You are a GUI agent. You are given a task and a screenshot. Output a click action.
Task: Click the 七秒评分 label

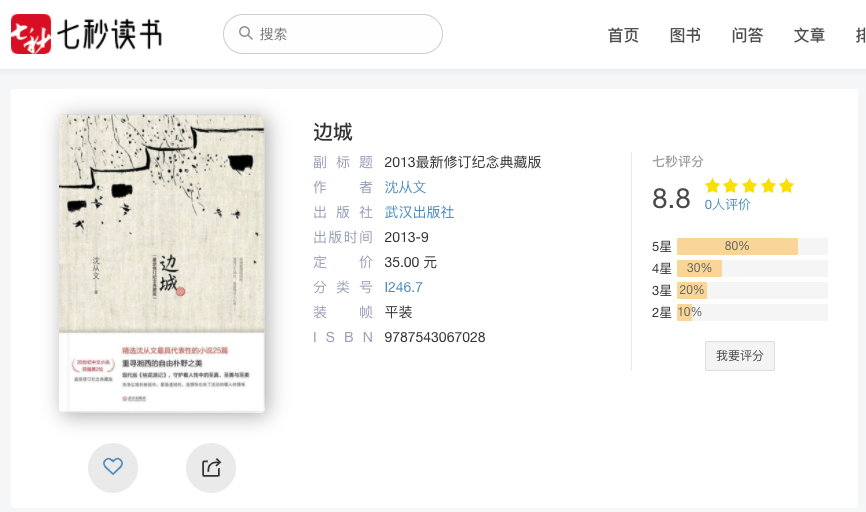click(678, 161)
